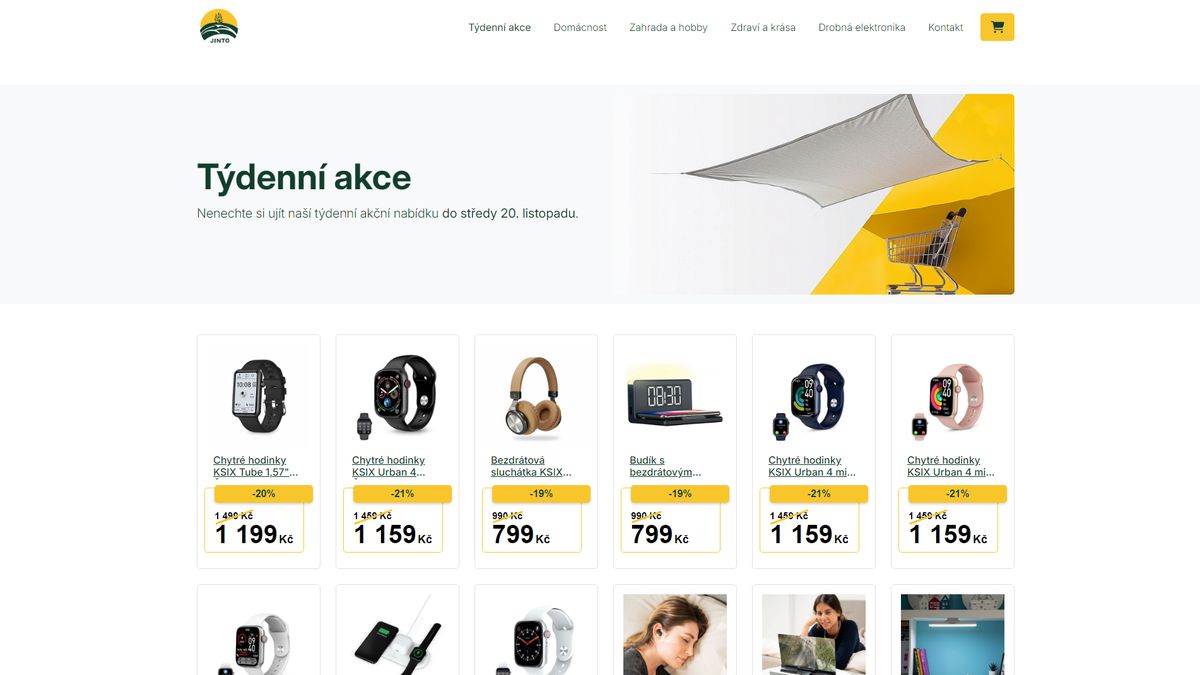The width and height of the screenshot is (1200, 675).
Task: Open Chytré hodinky KSIX Tube 1,57" link
Action: click(256, 466)
